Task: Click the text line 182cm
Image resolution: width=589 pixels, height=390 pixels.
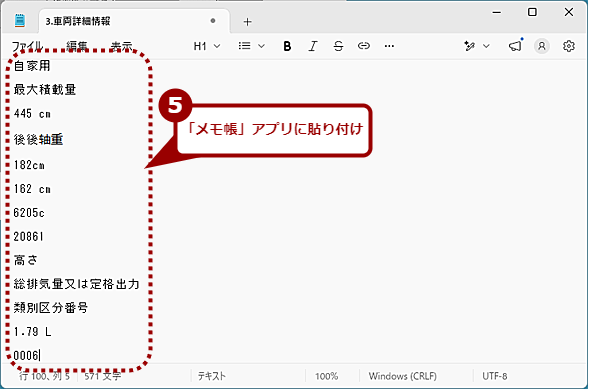Action: coord(29,165)
